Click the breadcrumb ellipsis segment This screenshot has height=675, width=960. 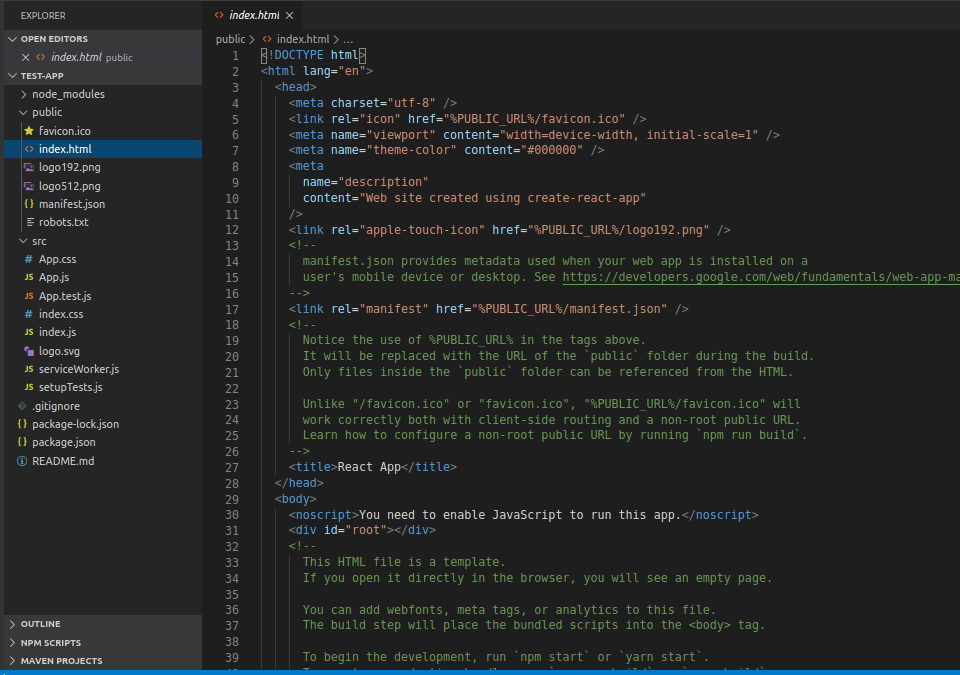pyautogui.click(x=348, y=39)
